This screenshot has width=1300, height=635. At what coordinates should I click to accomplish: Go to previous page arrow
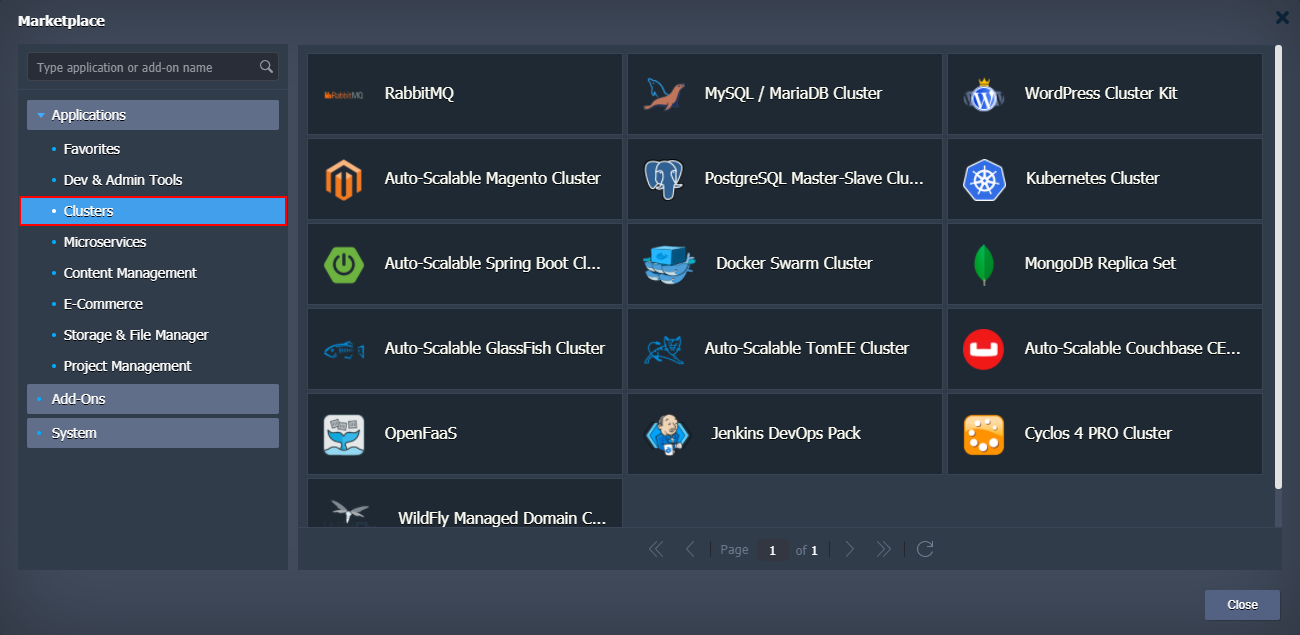pyautogui.click(x=689, y=549)
